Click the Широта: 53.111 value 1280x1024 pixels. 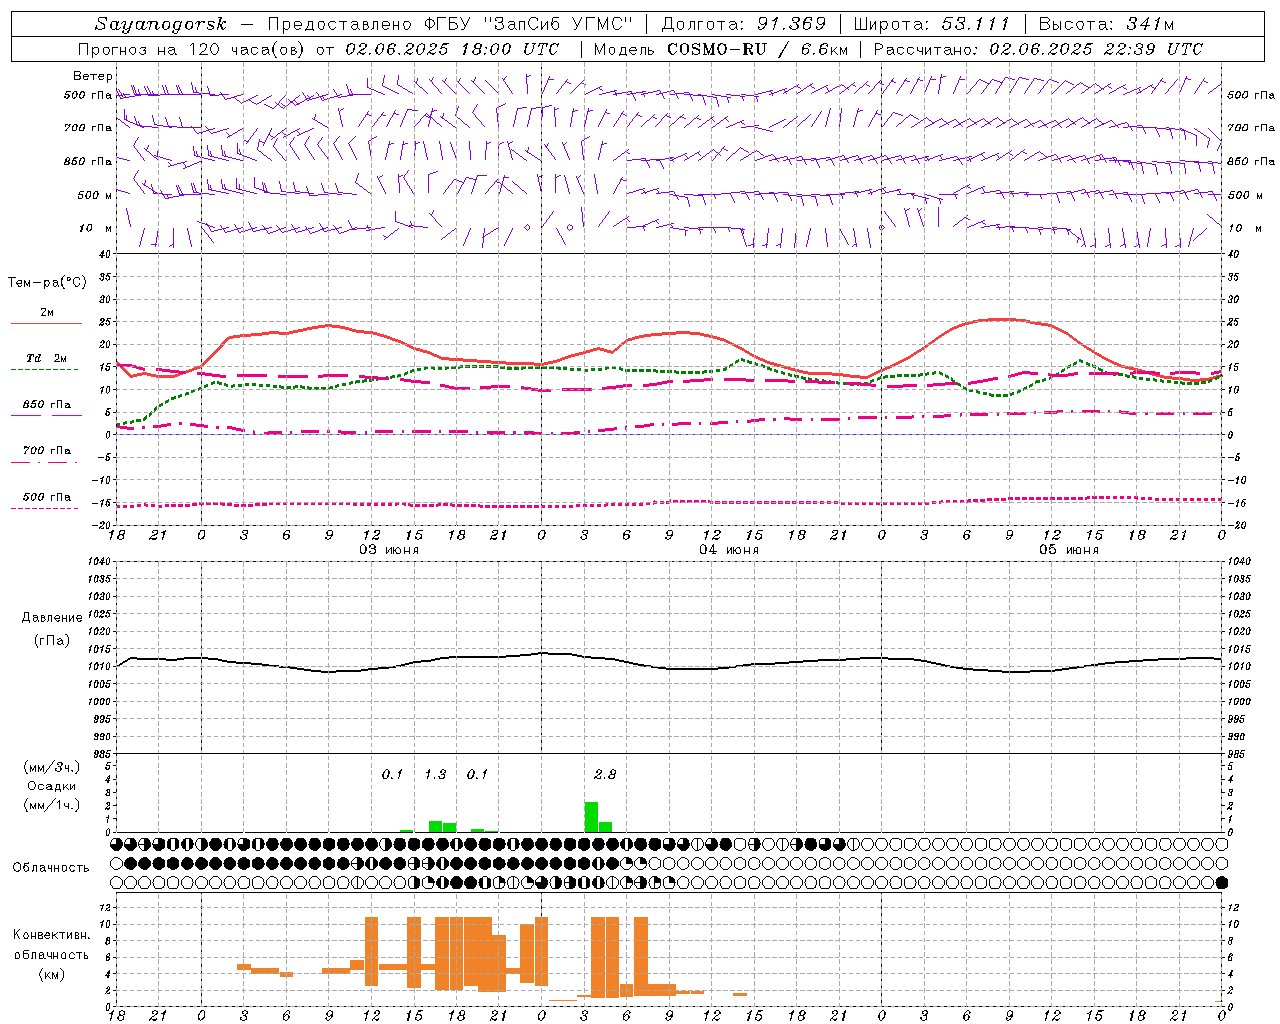point(932,24)
